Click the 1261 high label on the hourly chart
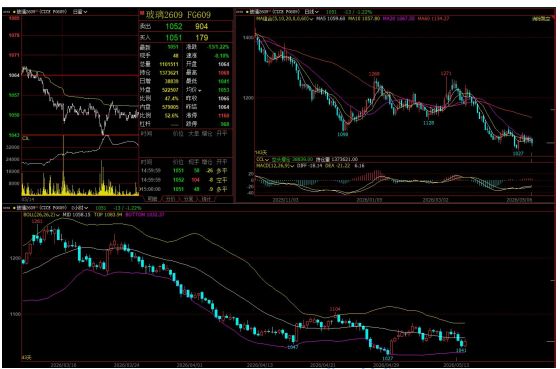 [x=37, y=221]
